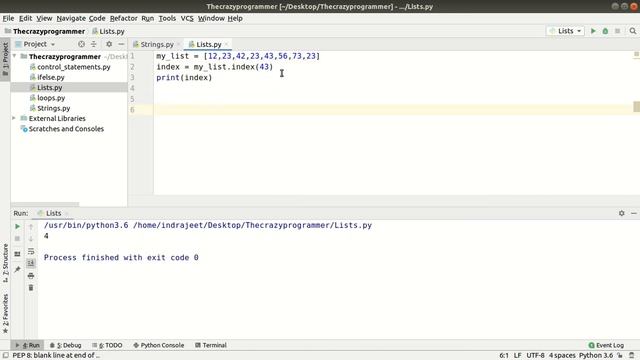Pin the Run tab
Viewport: 640px width, 360px height.
(17, 269)
